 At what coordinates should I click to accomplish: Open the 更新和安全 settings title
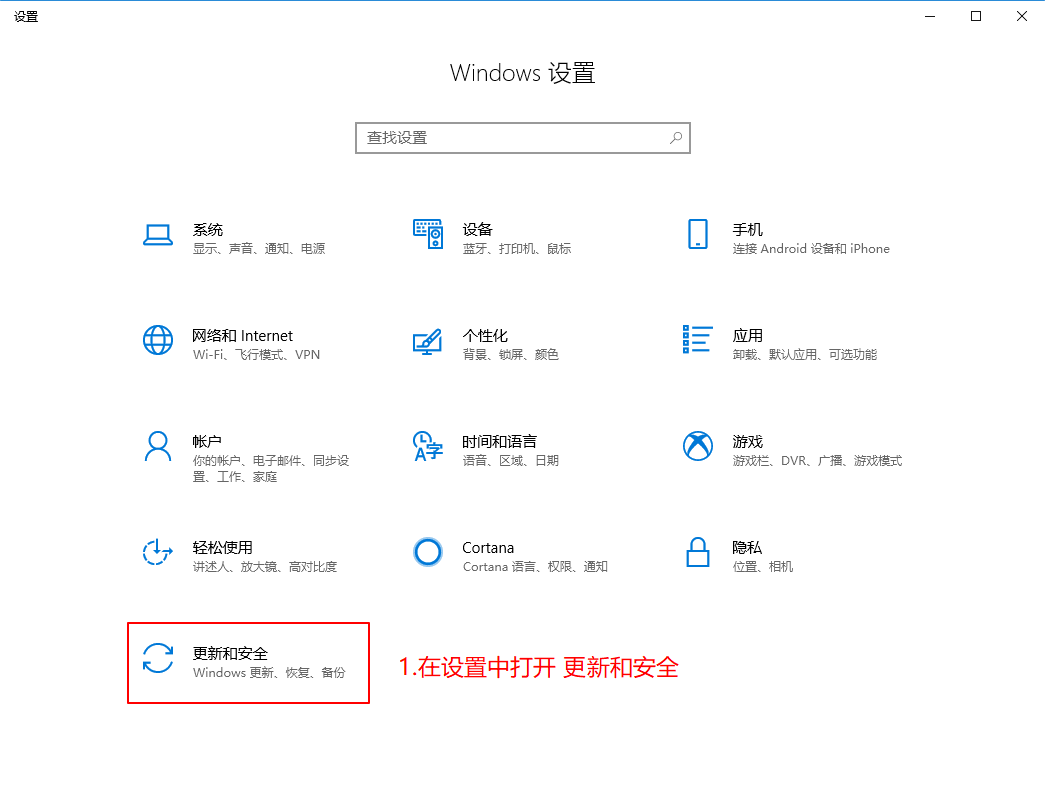pyautogui.click(x=230, y=653)
